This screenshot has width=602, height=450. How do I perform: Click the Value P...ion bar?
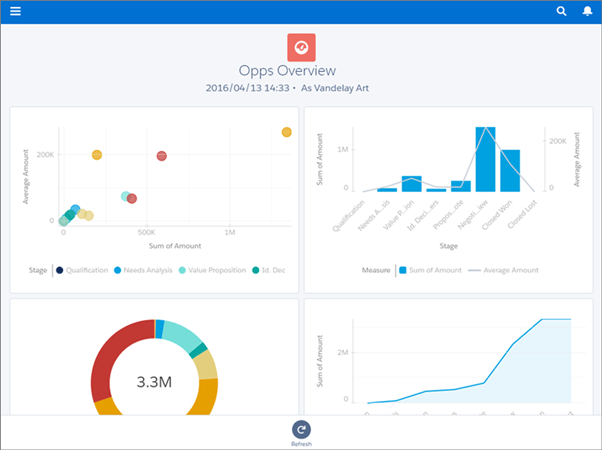[x=412, y=184]
